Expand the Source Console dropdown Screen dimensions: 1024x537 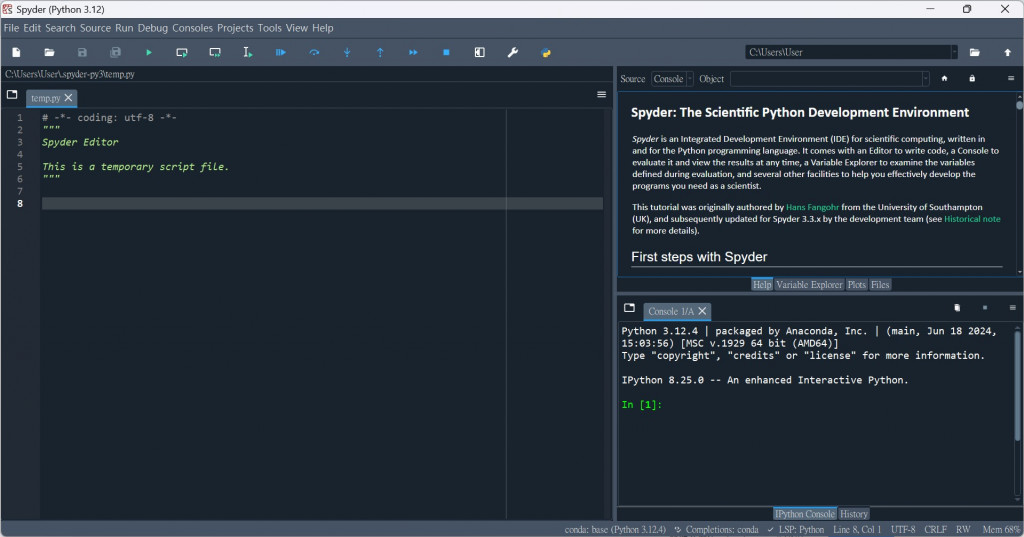(x=690, y=79)
